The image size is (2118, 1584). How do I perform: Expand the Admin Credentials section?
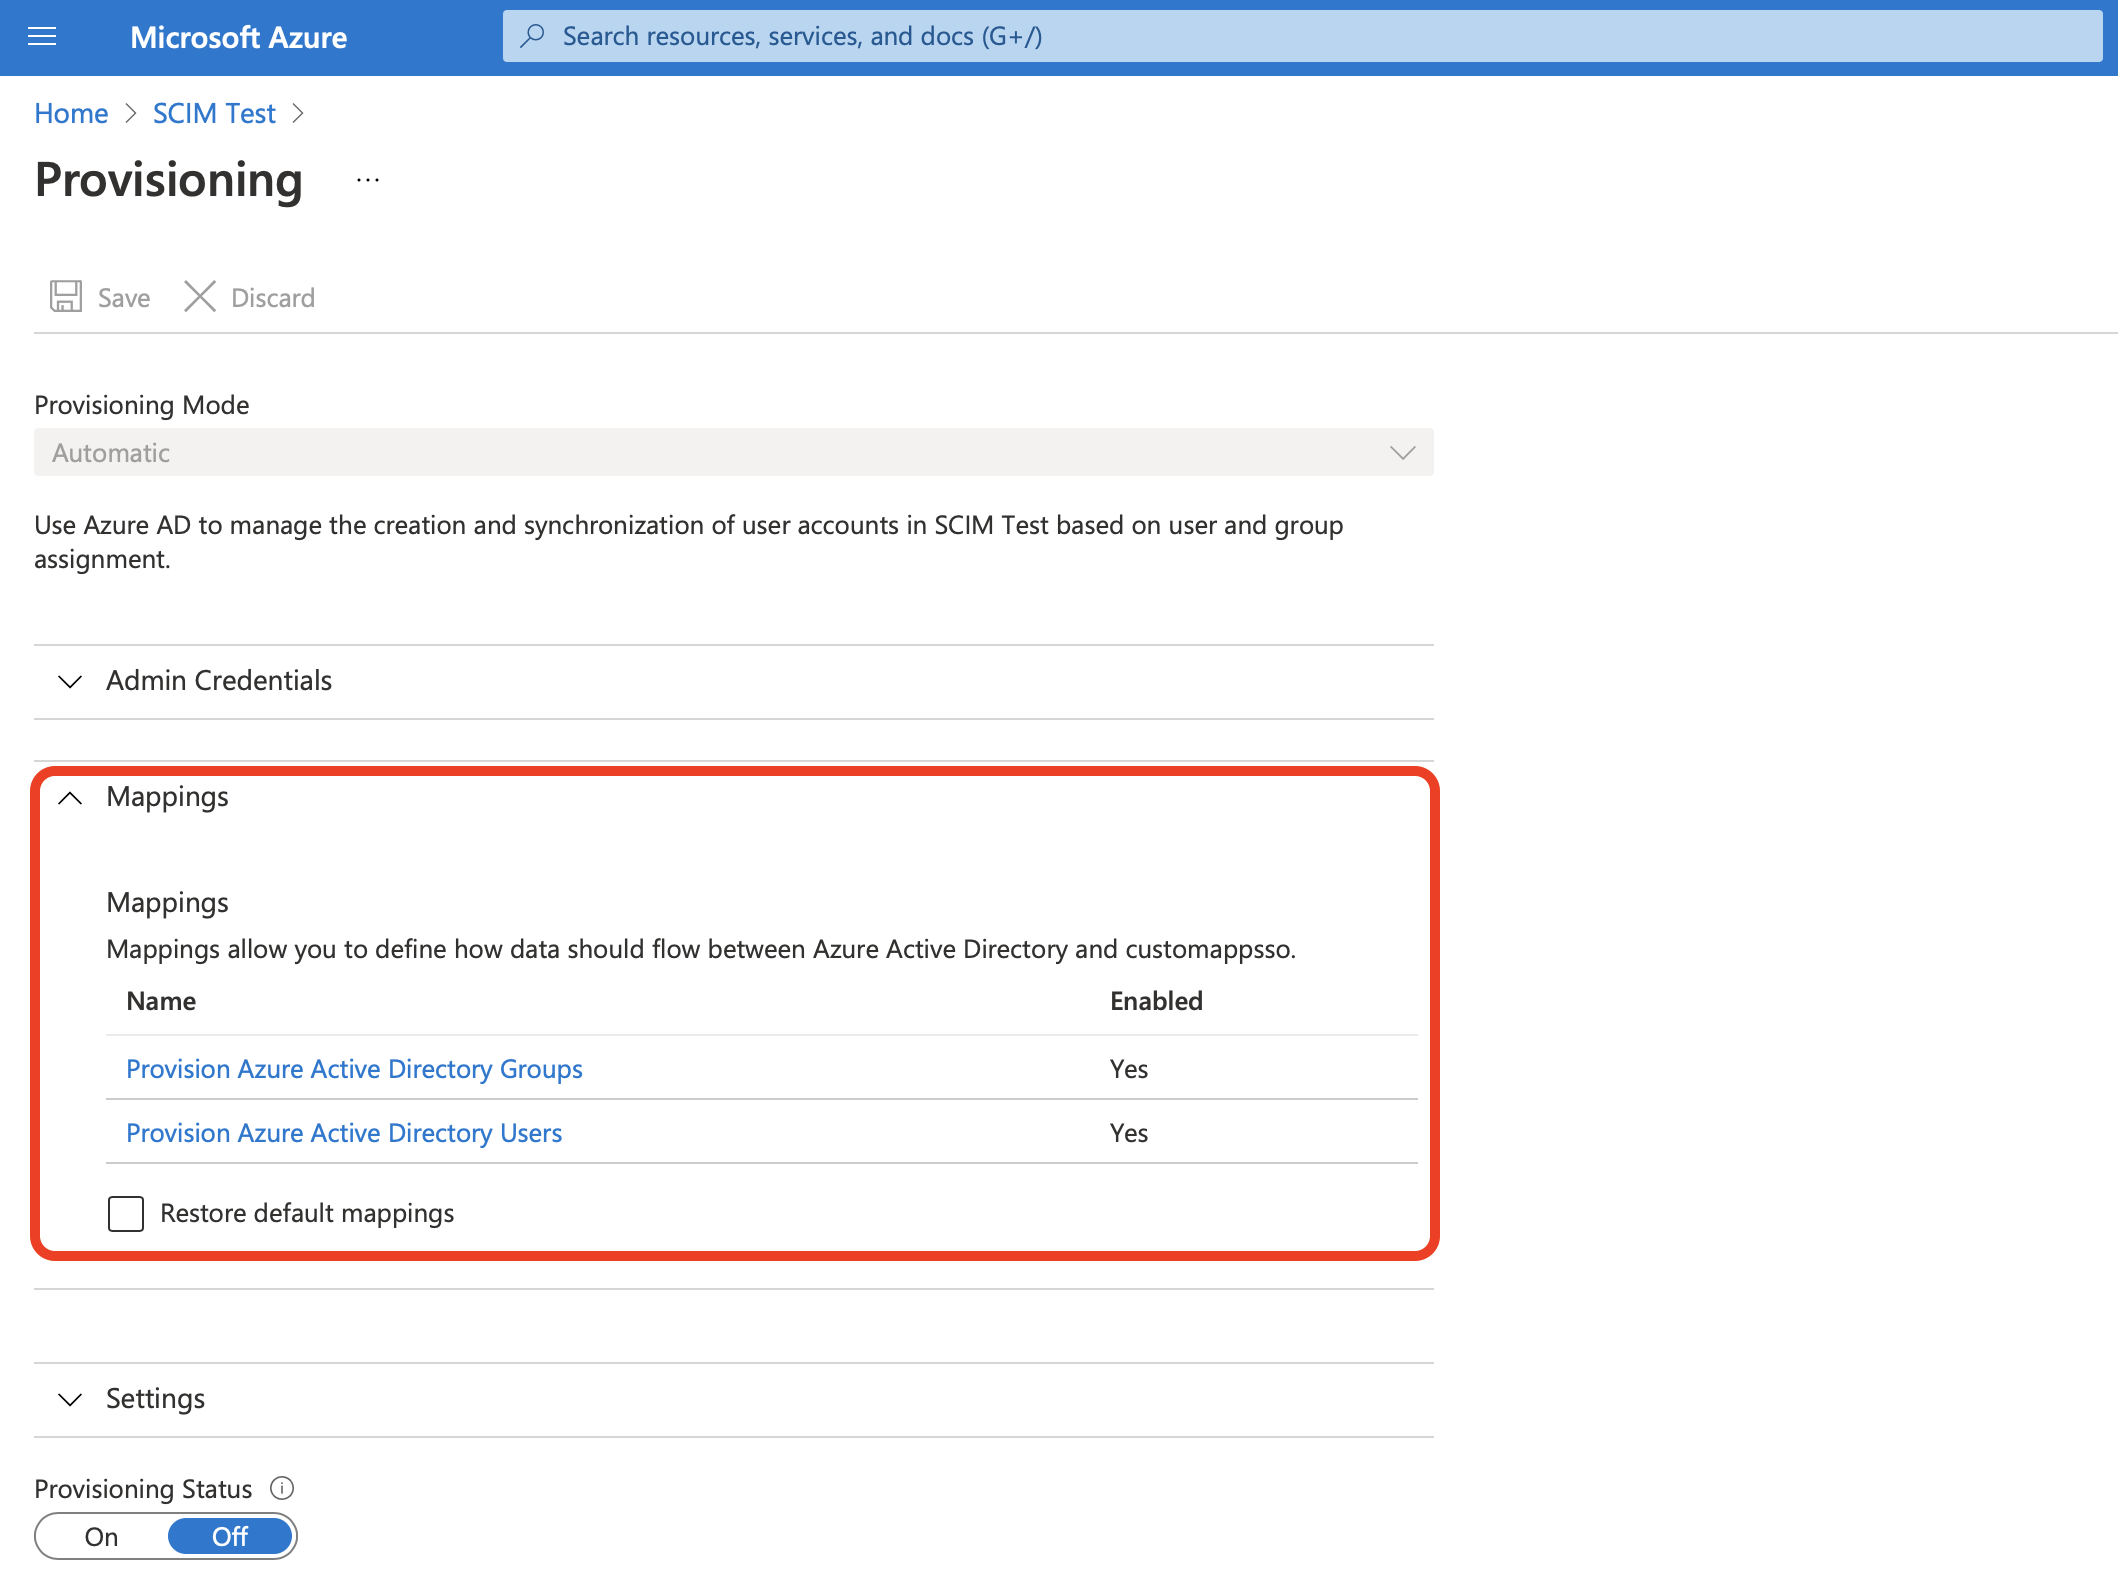click(734, 681)
